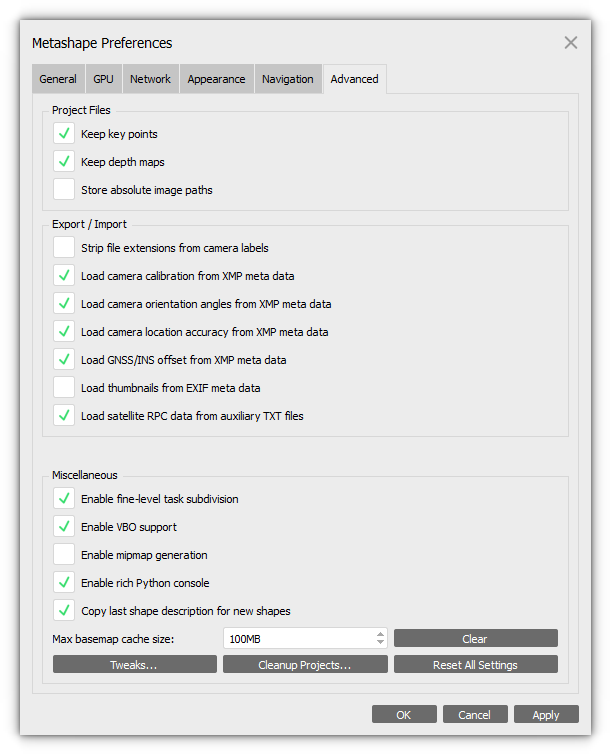Toggle Load camera orientation angles checkbox
The width and height of the screenshot is (610, 754).
tap(64, 303)
